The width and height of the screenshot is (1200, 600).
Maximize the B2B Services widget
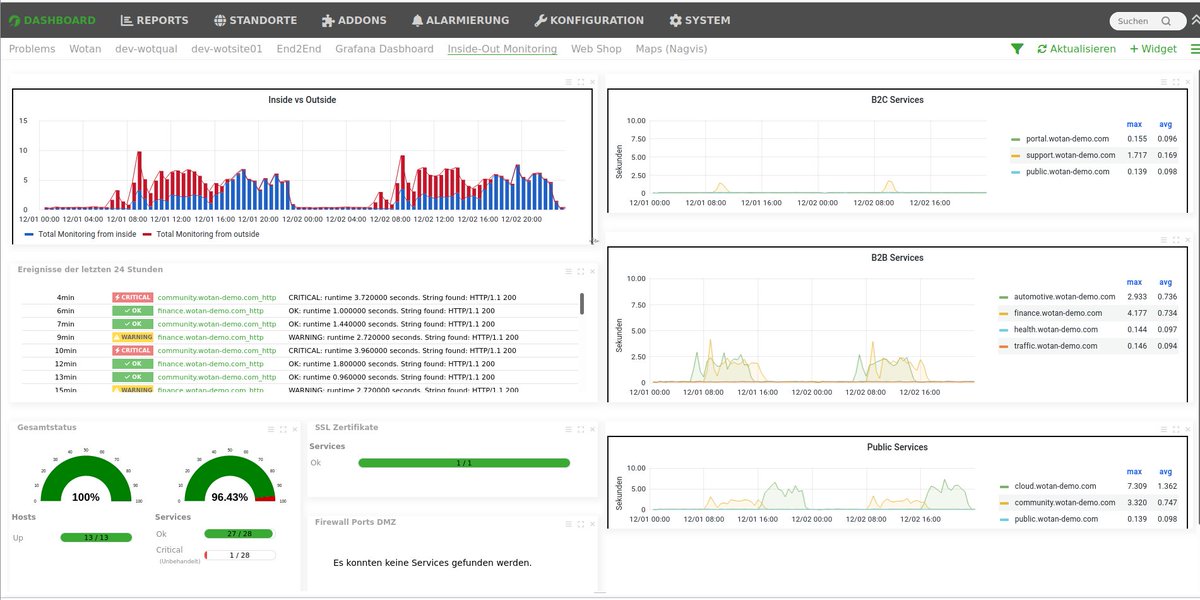tap(1177, 240)
